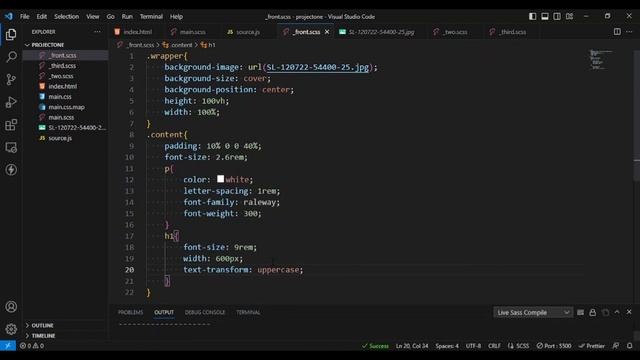
Task: Close the bottom panel
Action: pos(629,312)
